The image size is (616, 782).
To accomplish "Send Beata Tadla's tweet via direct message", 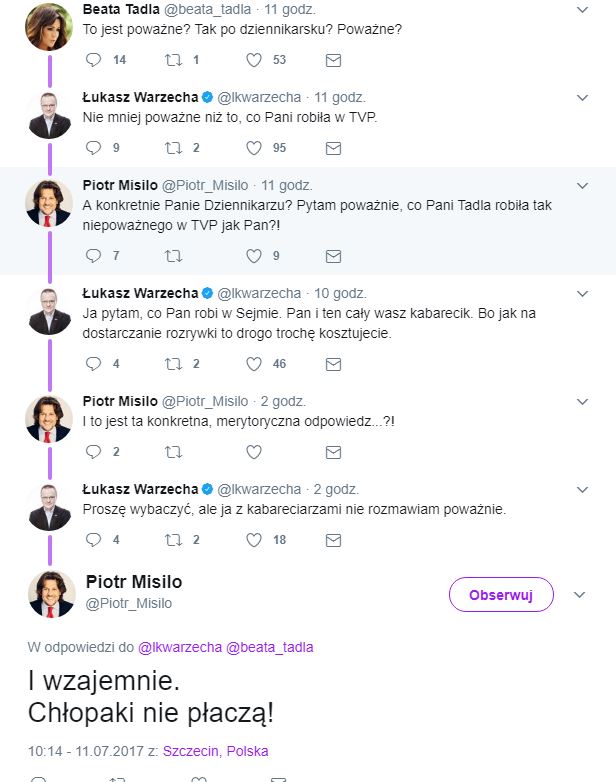I will [333, 60].
